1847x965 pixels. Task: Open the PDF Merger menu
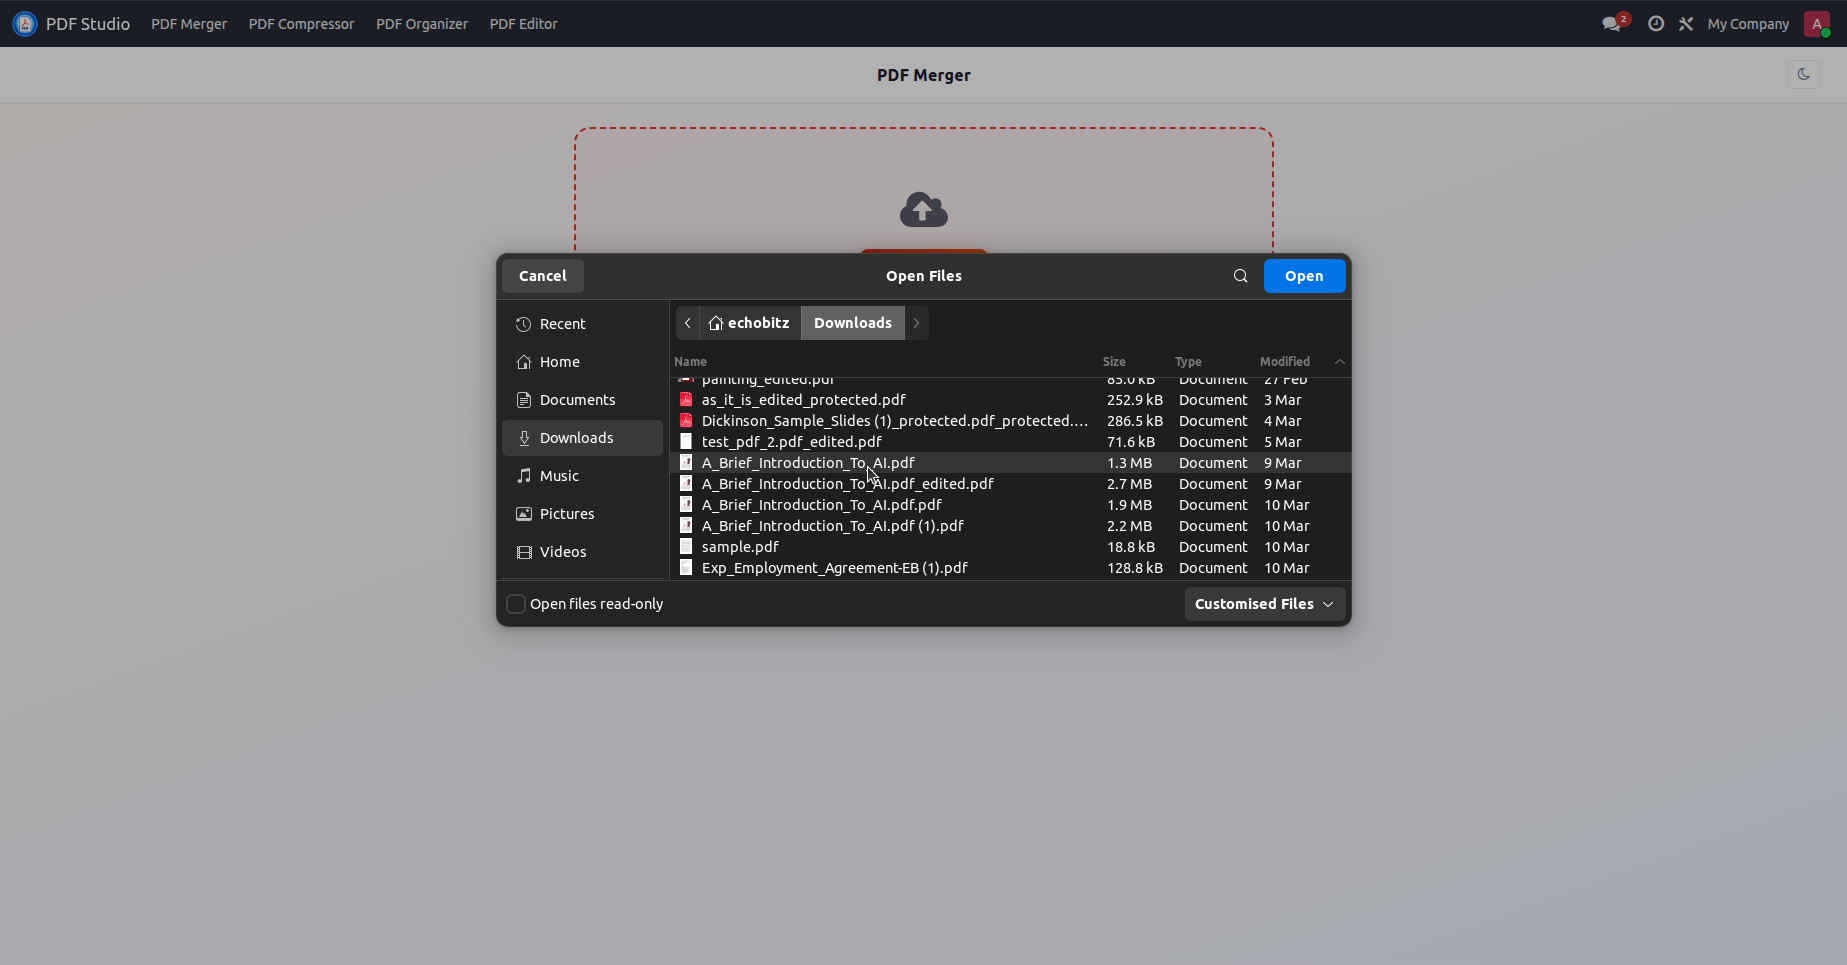pos(189,24)
